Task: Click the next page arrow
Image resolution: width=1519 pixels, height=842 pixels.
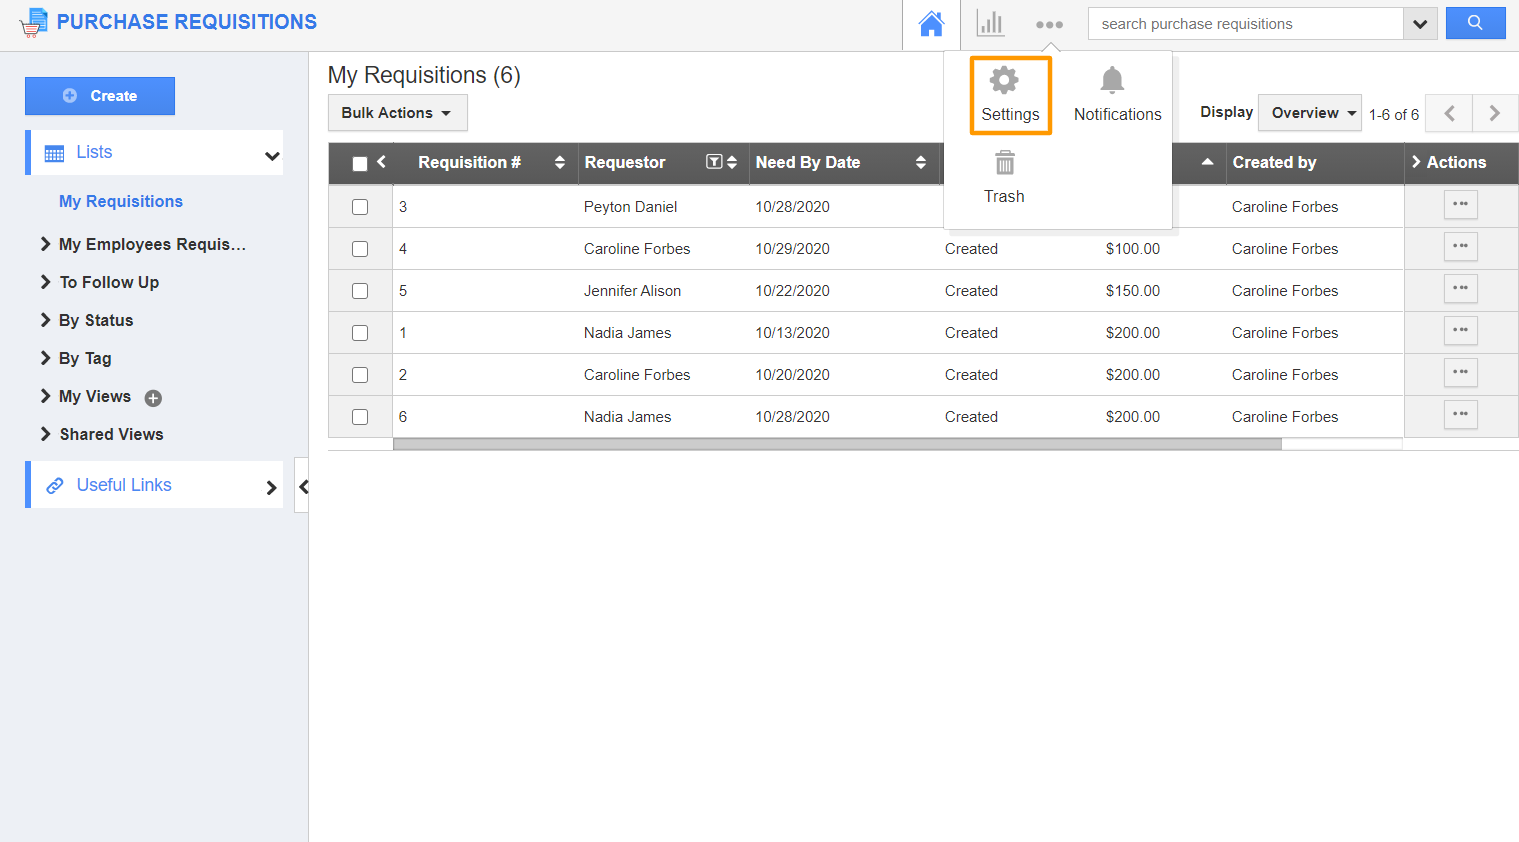Action: click(x=1495, y=113)
